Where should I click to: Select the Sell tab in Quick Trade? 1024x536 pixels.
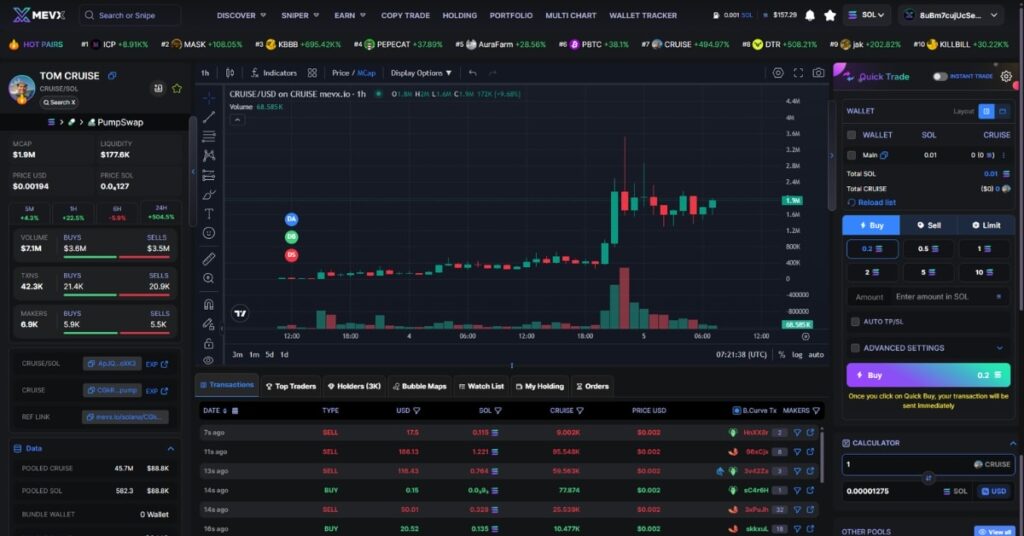[929, 225]
